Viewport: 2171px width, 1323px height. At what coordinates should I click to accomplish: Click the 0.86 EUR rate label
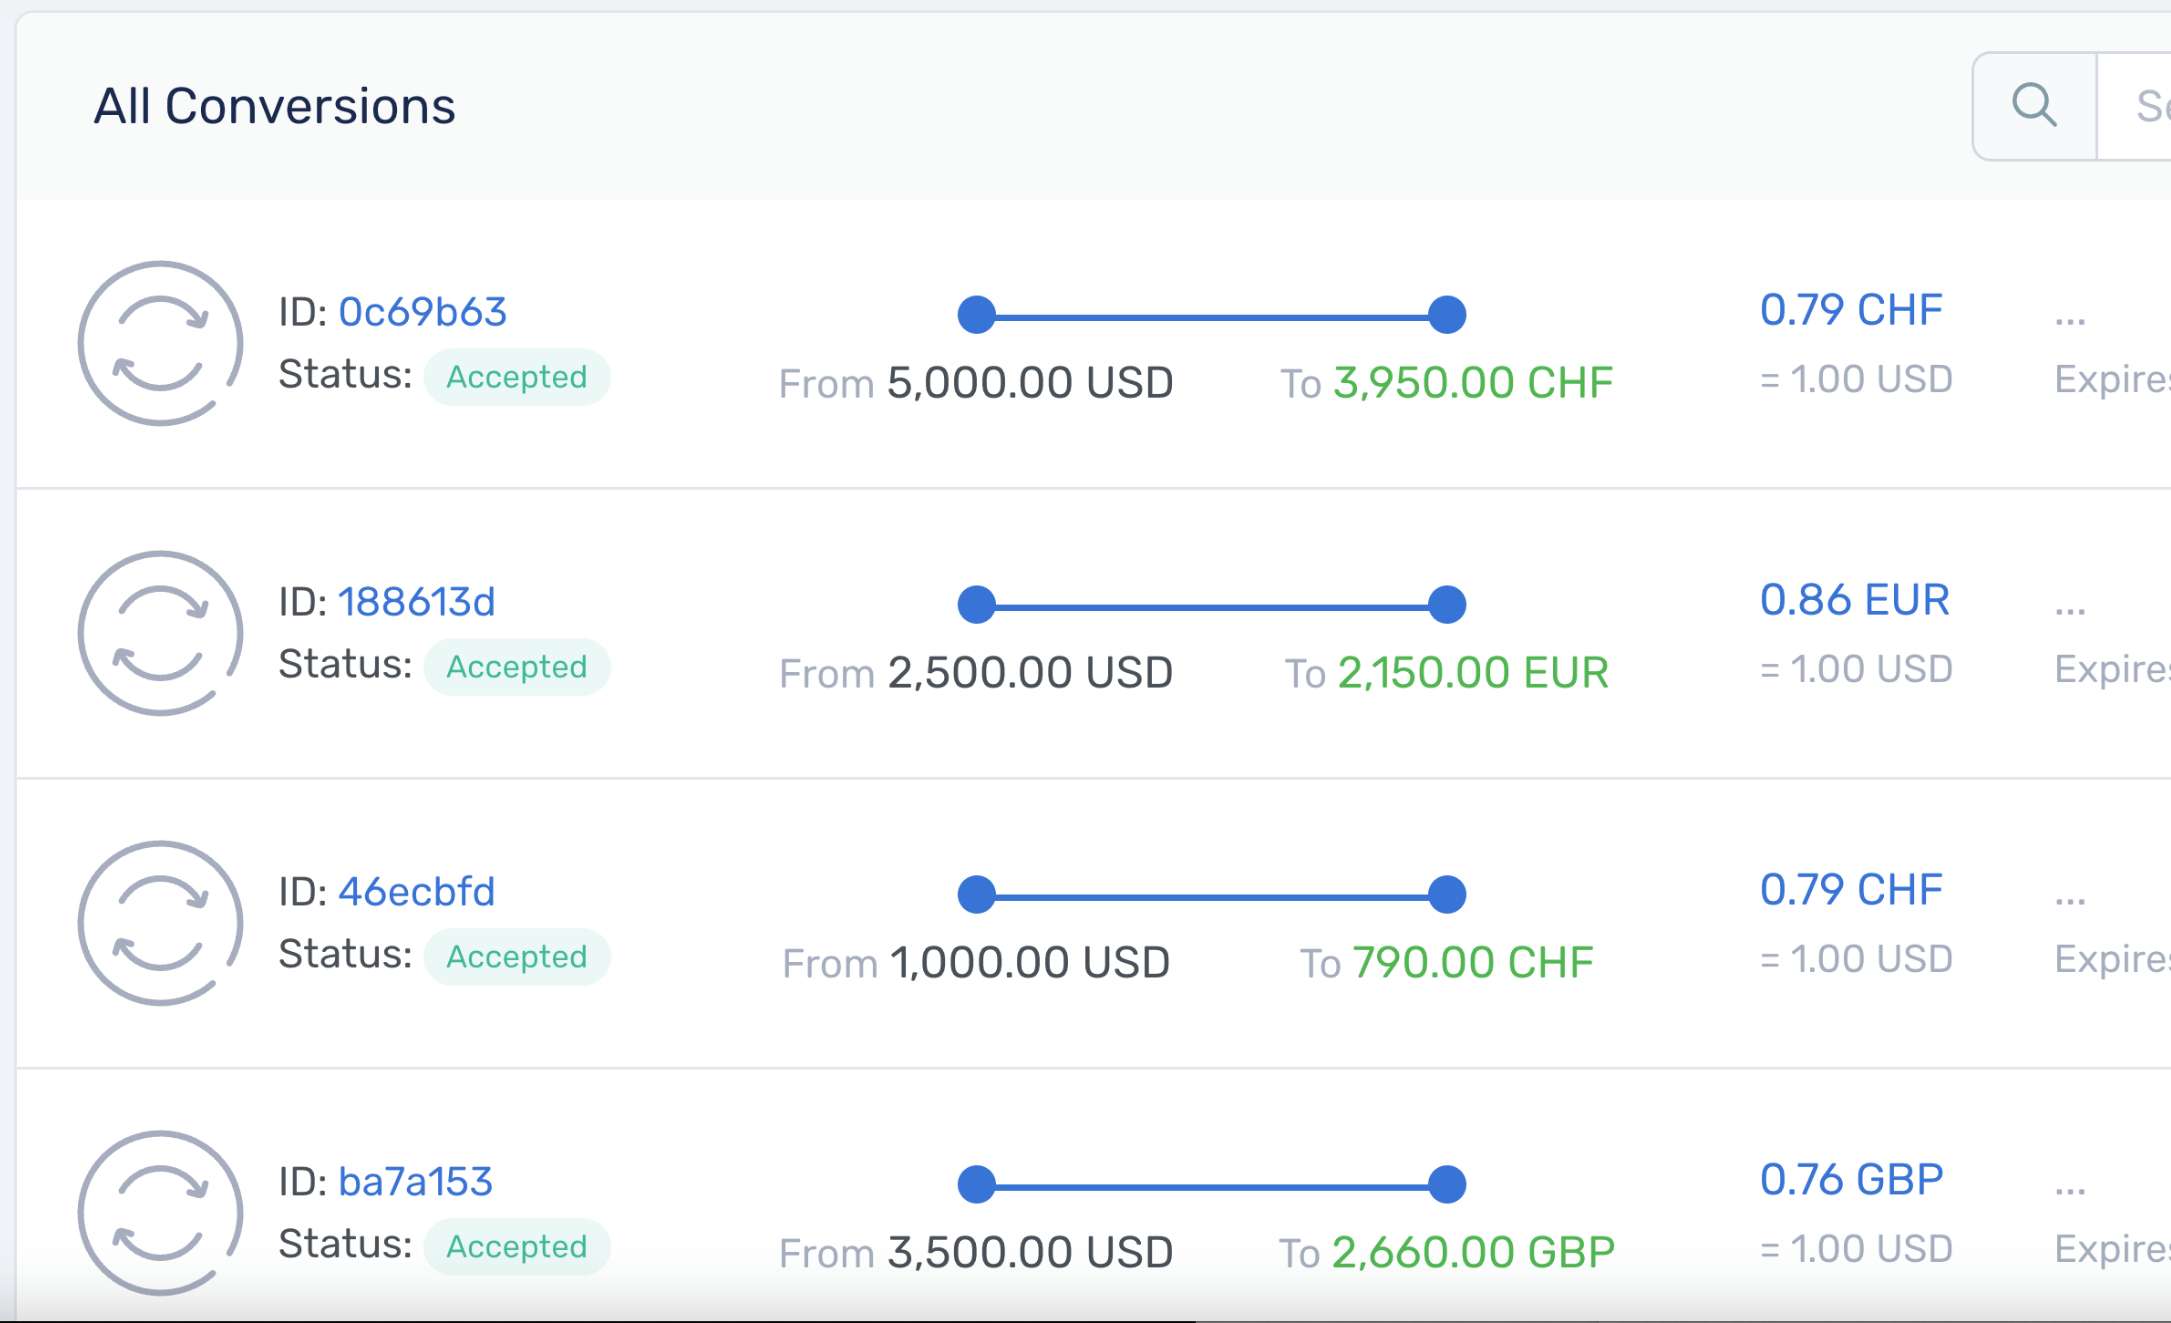click(1855, 599)
